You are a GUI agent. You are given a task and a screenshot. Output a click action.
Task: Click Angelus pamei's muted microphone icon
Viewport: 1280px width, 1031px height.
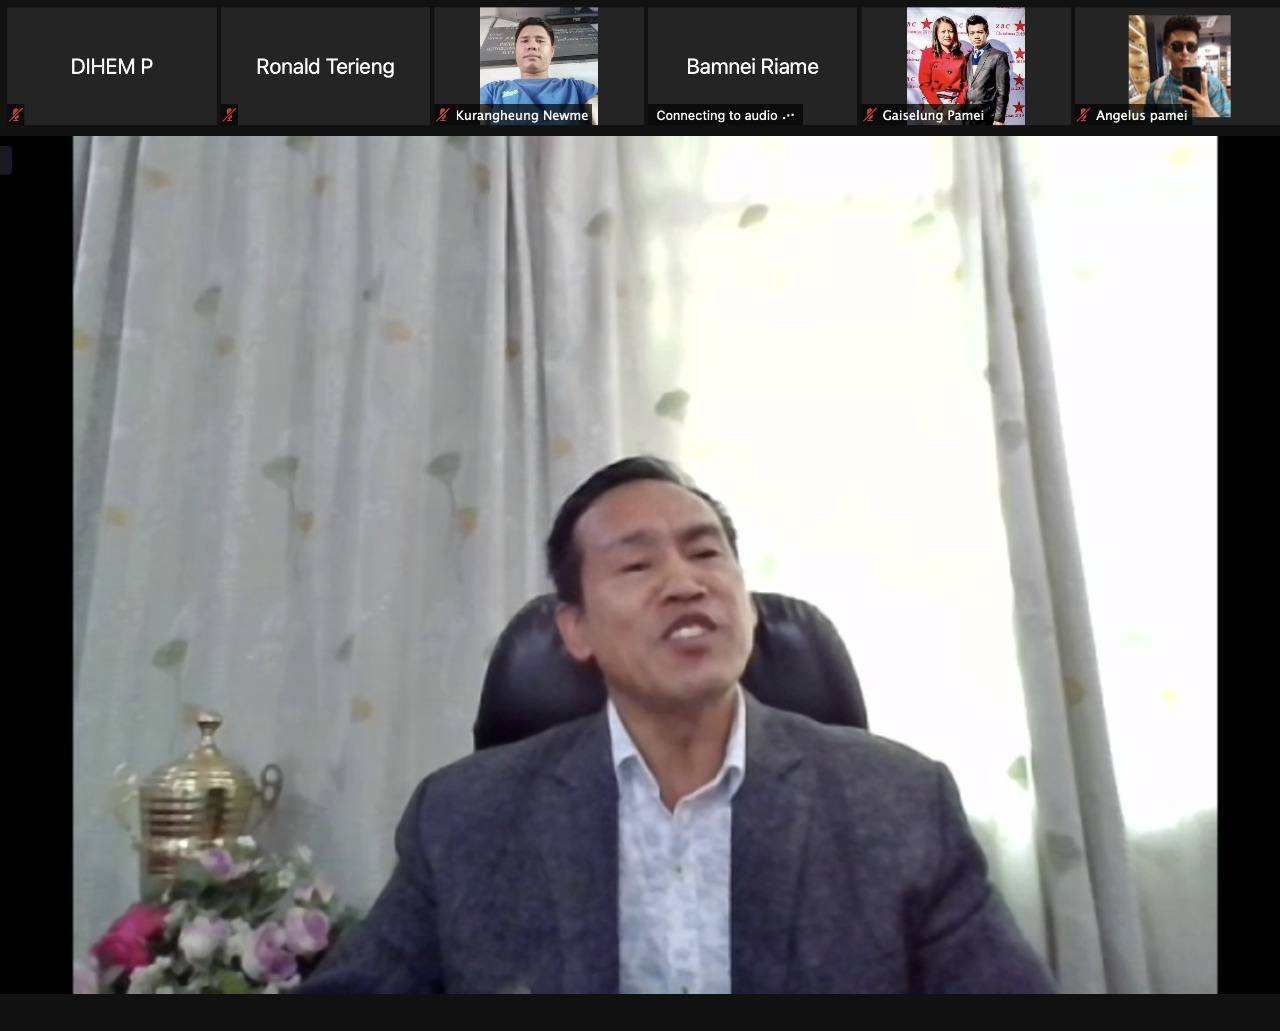point(1083,115)
